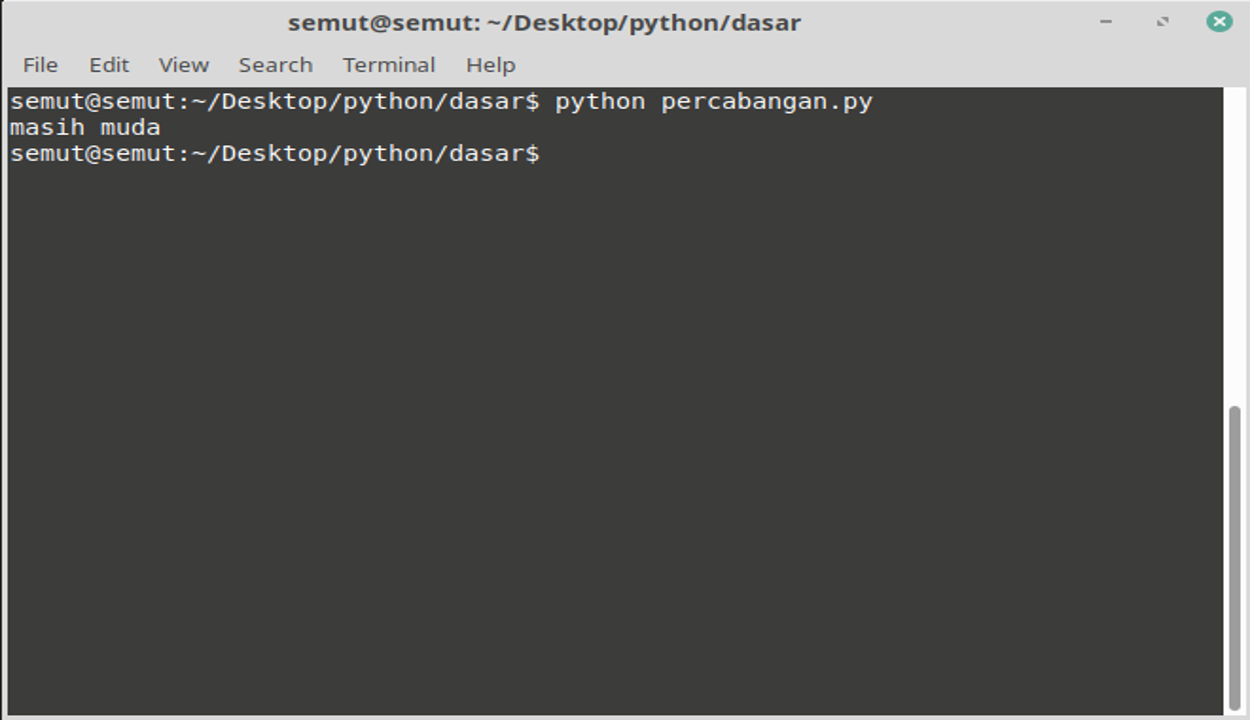The width and height of the screenshot is (1250, 720).
Task: Click the window title text in the title bar
Action: click(x=544, y=22)
